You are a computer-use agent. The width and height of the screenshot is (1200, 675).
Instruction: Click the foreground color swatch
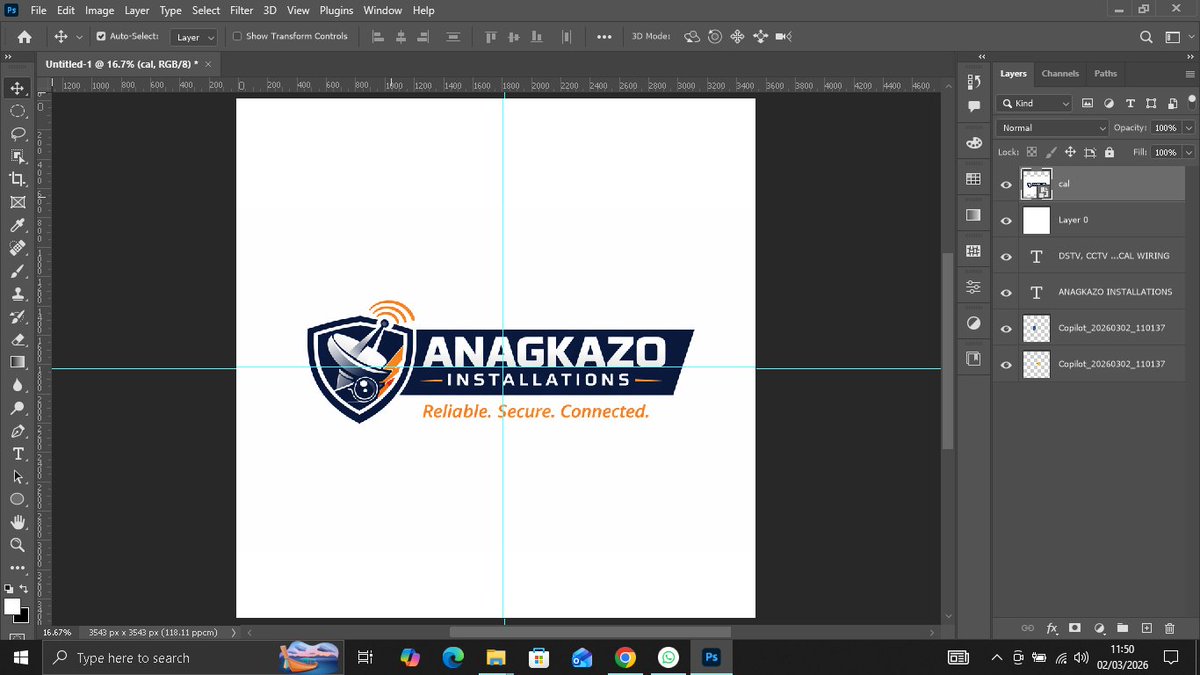12,607
